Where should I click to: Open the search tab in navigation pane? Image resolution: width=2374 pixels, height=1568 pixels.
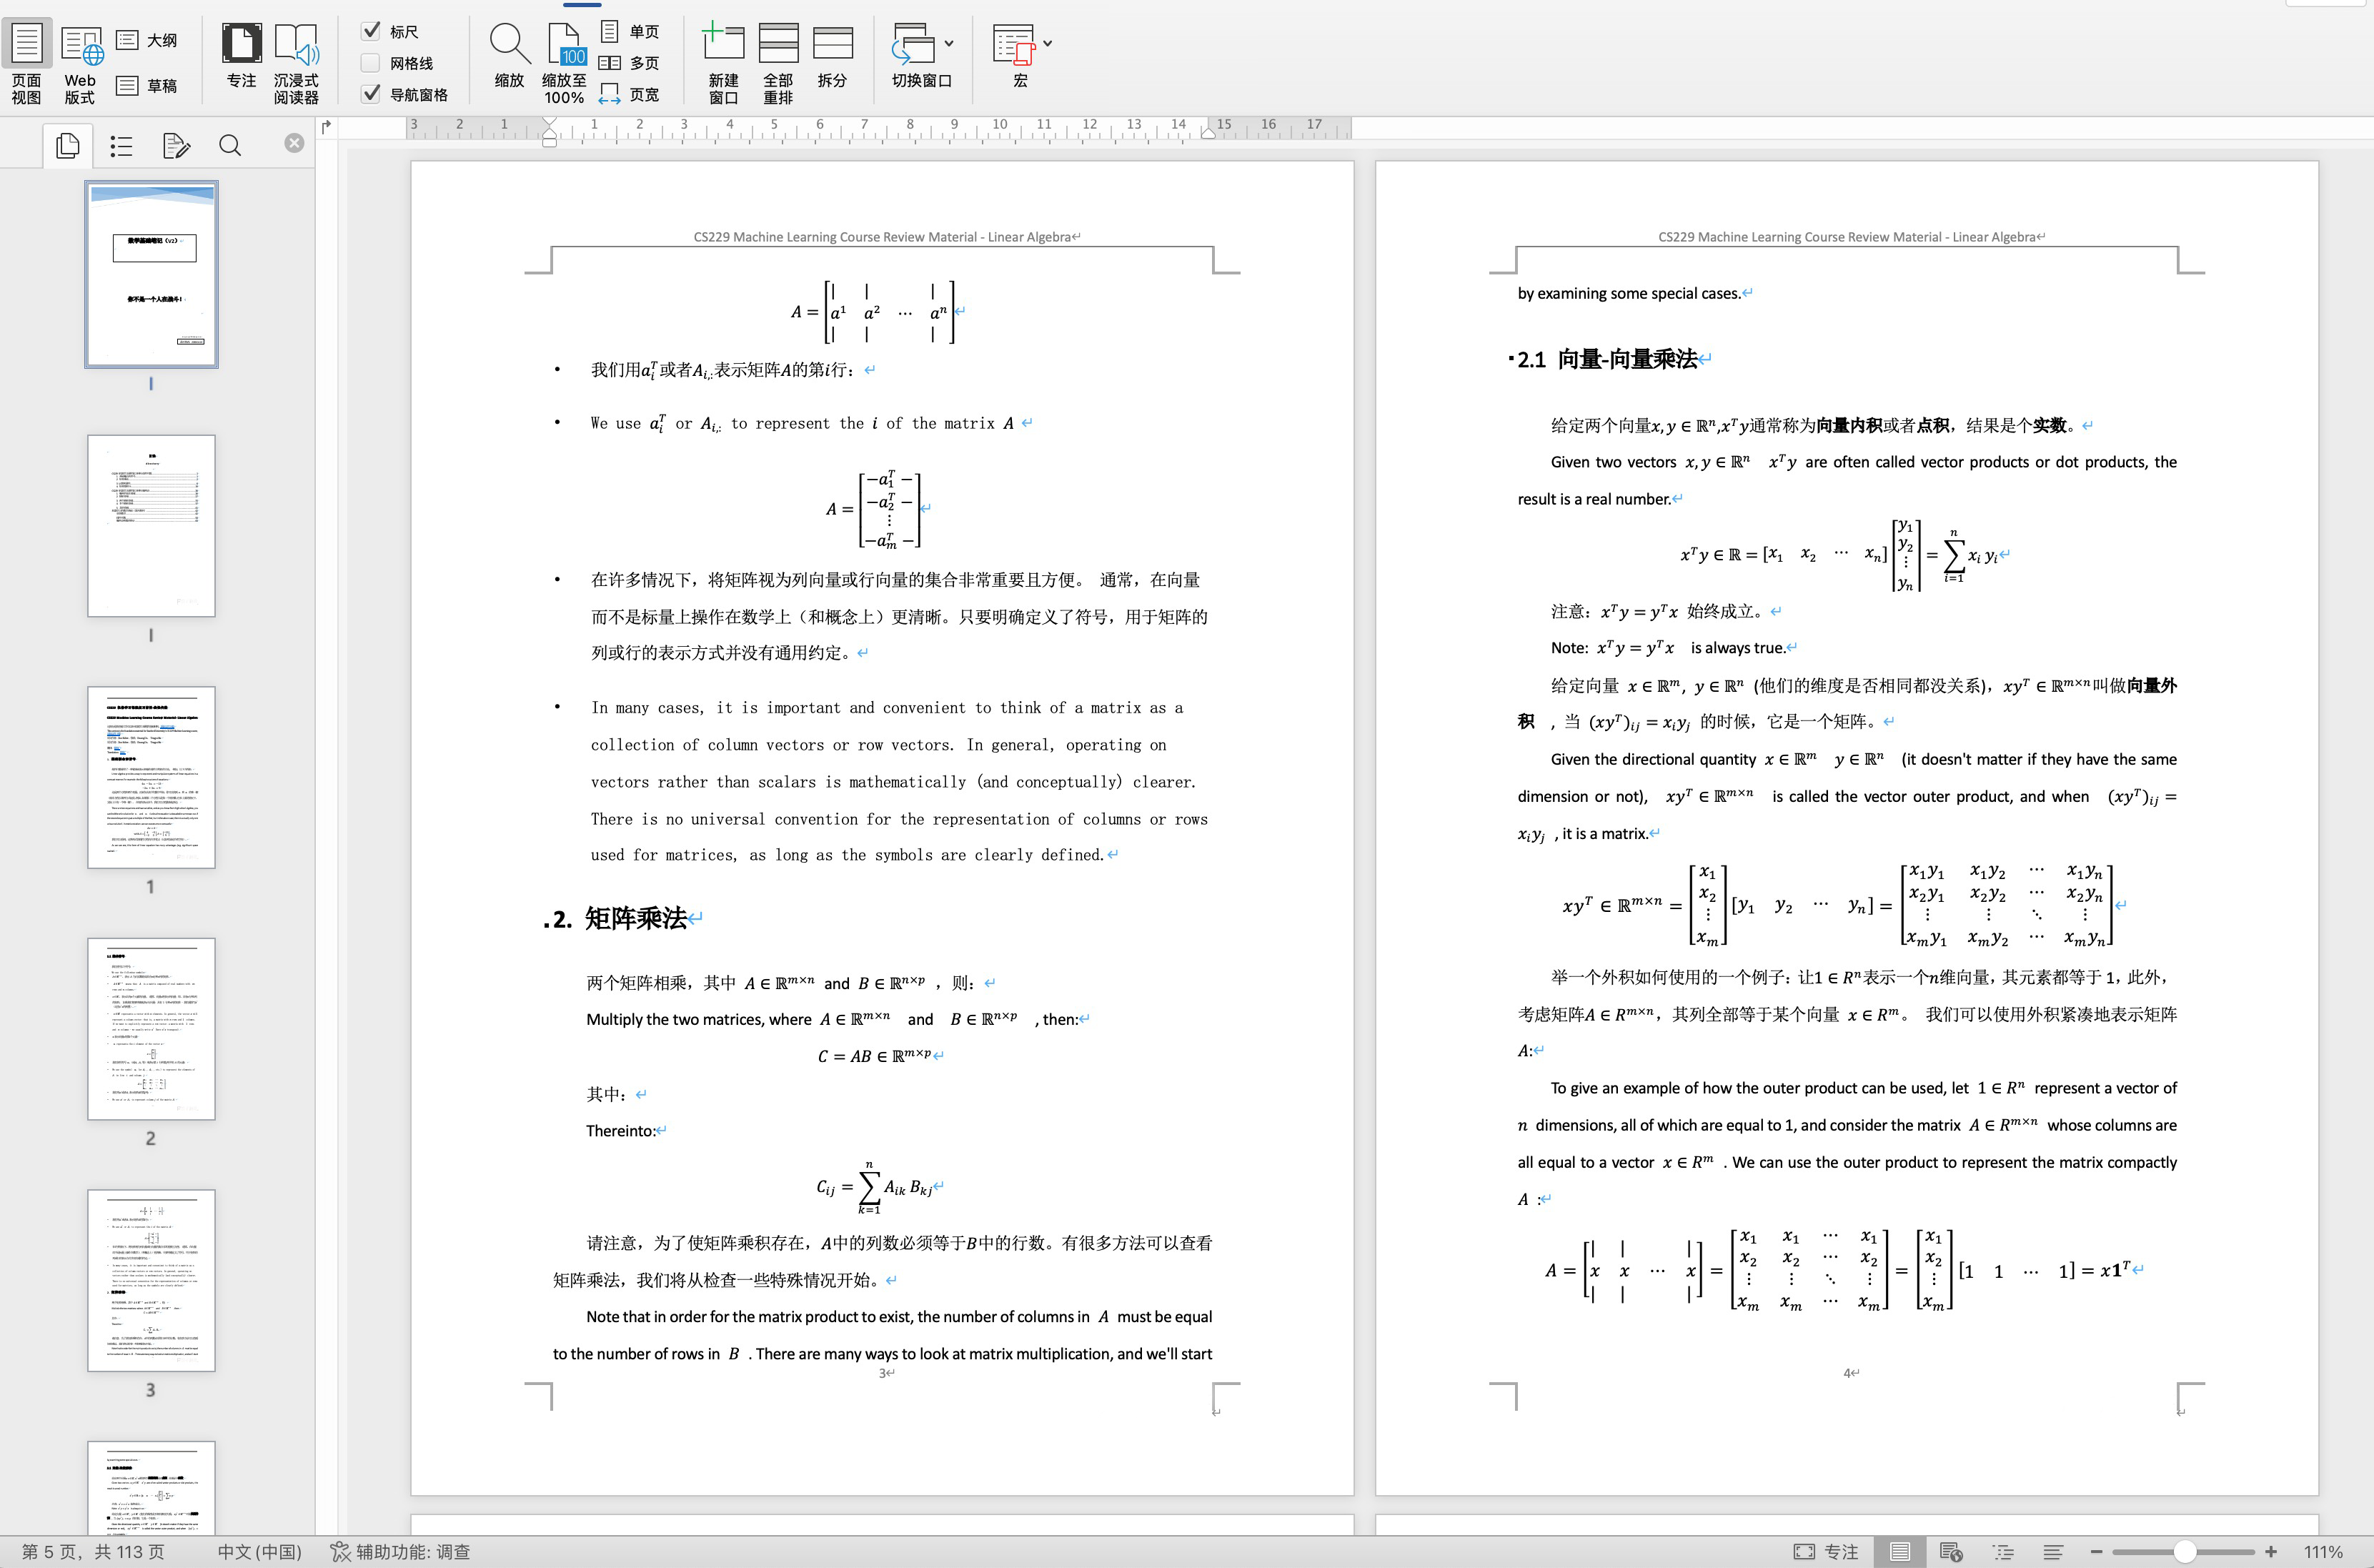[x=230, y=146]
